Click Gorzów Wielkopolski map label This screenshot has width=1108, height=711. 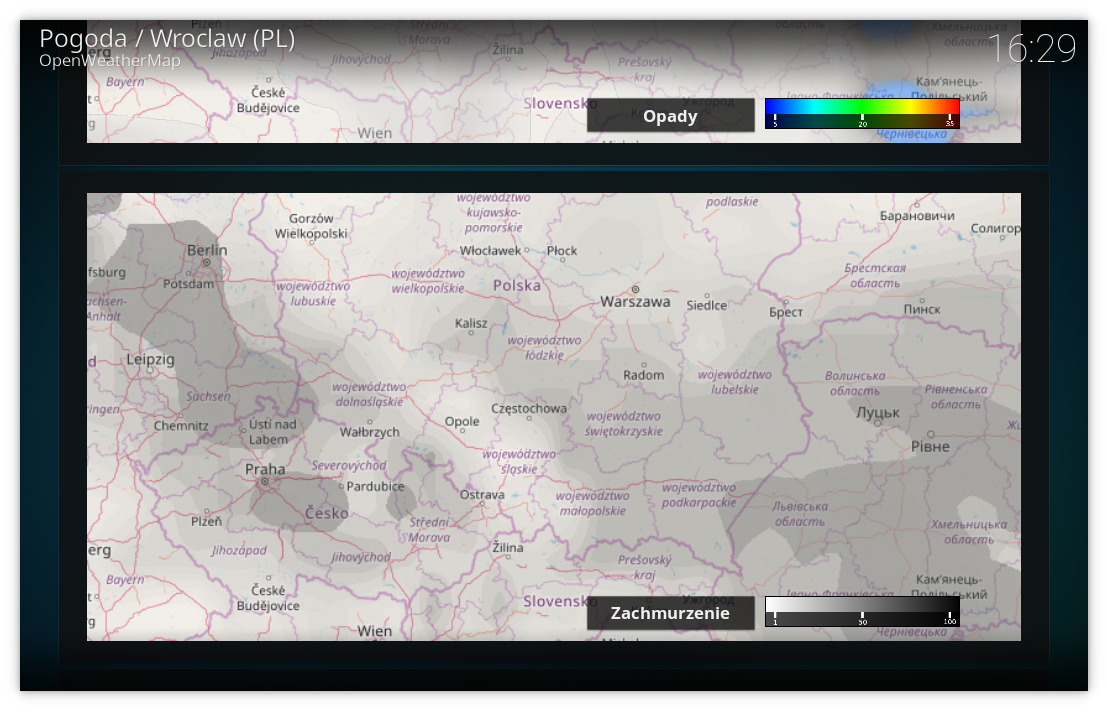311,226
